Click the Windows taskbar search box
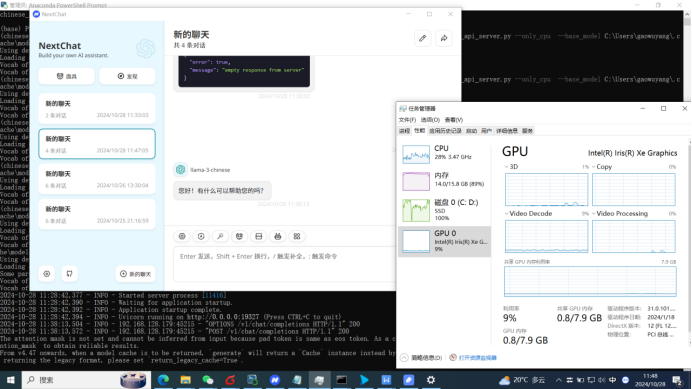This screenshot has width=692, height=389. click(86, 380)
